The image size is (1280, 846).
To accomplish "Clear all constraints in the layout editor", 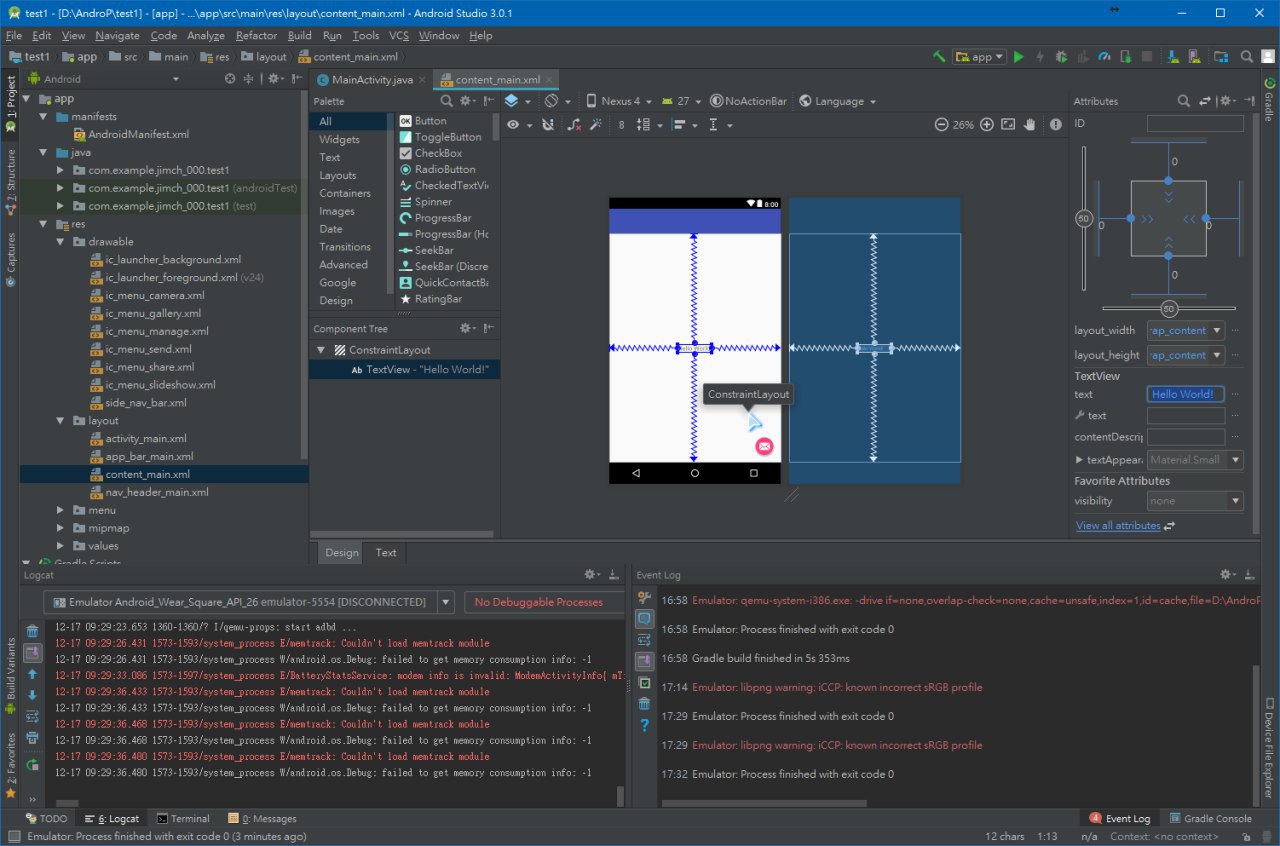I will click(x=574, y=125).
